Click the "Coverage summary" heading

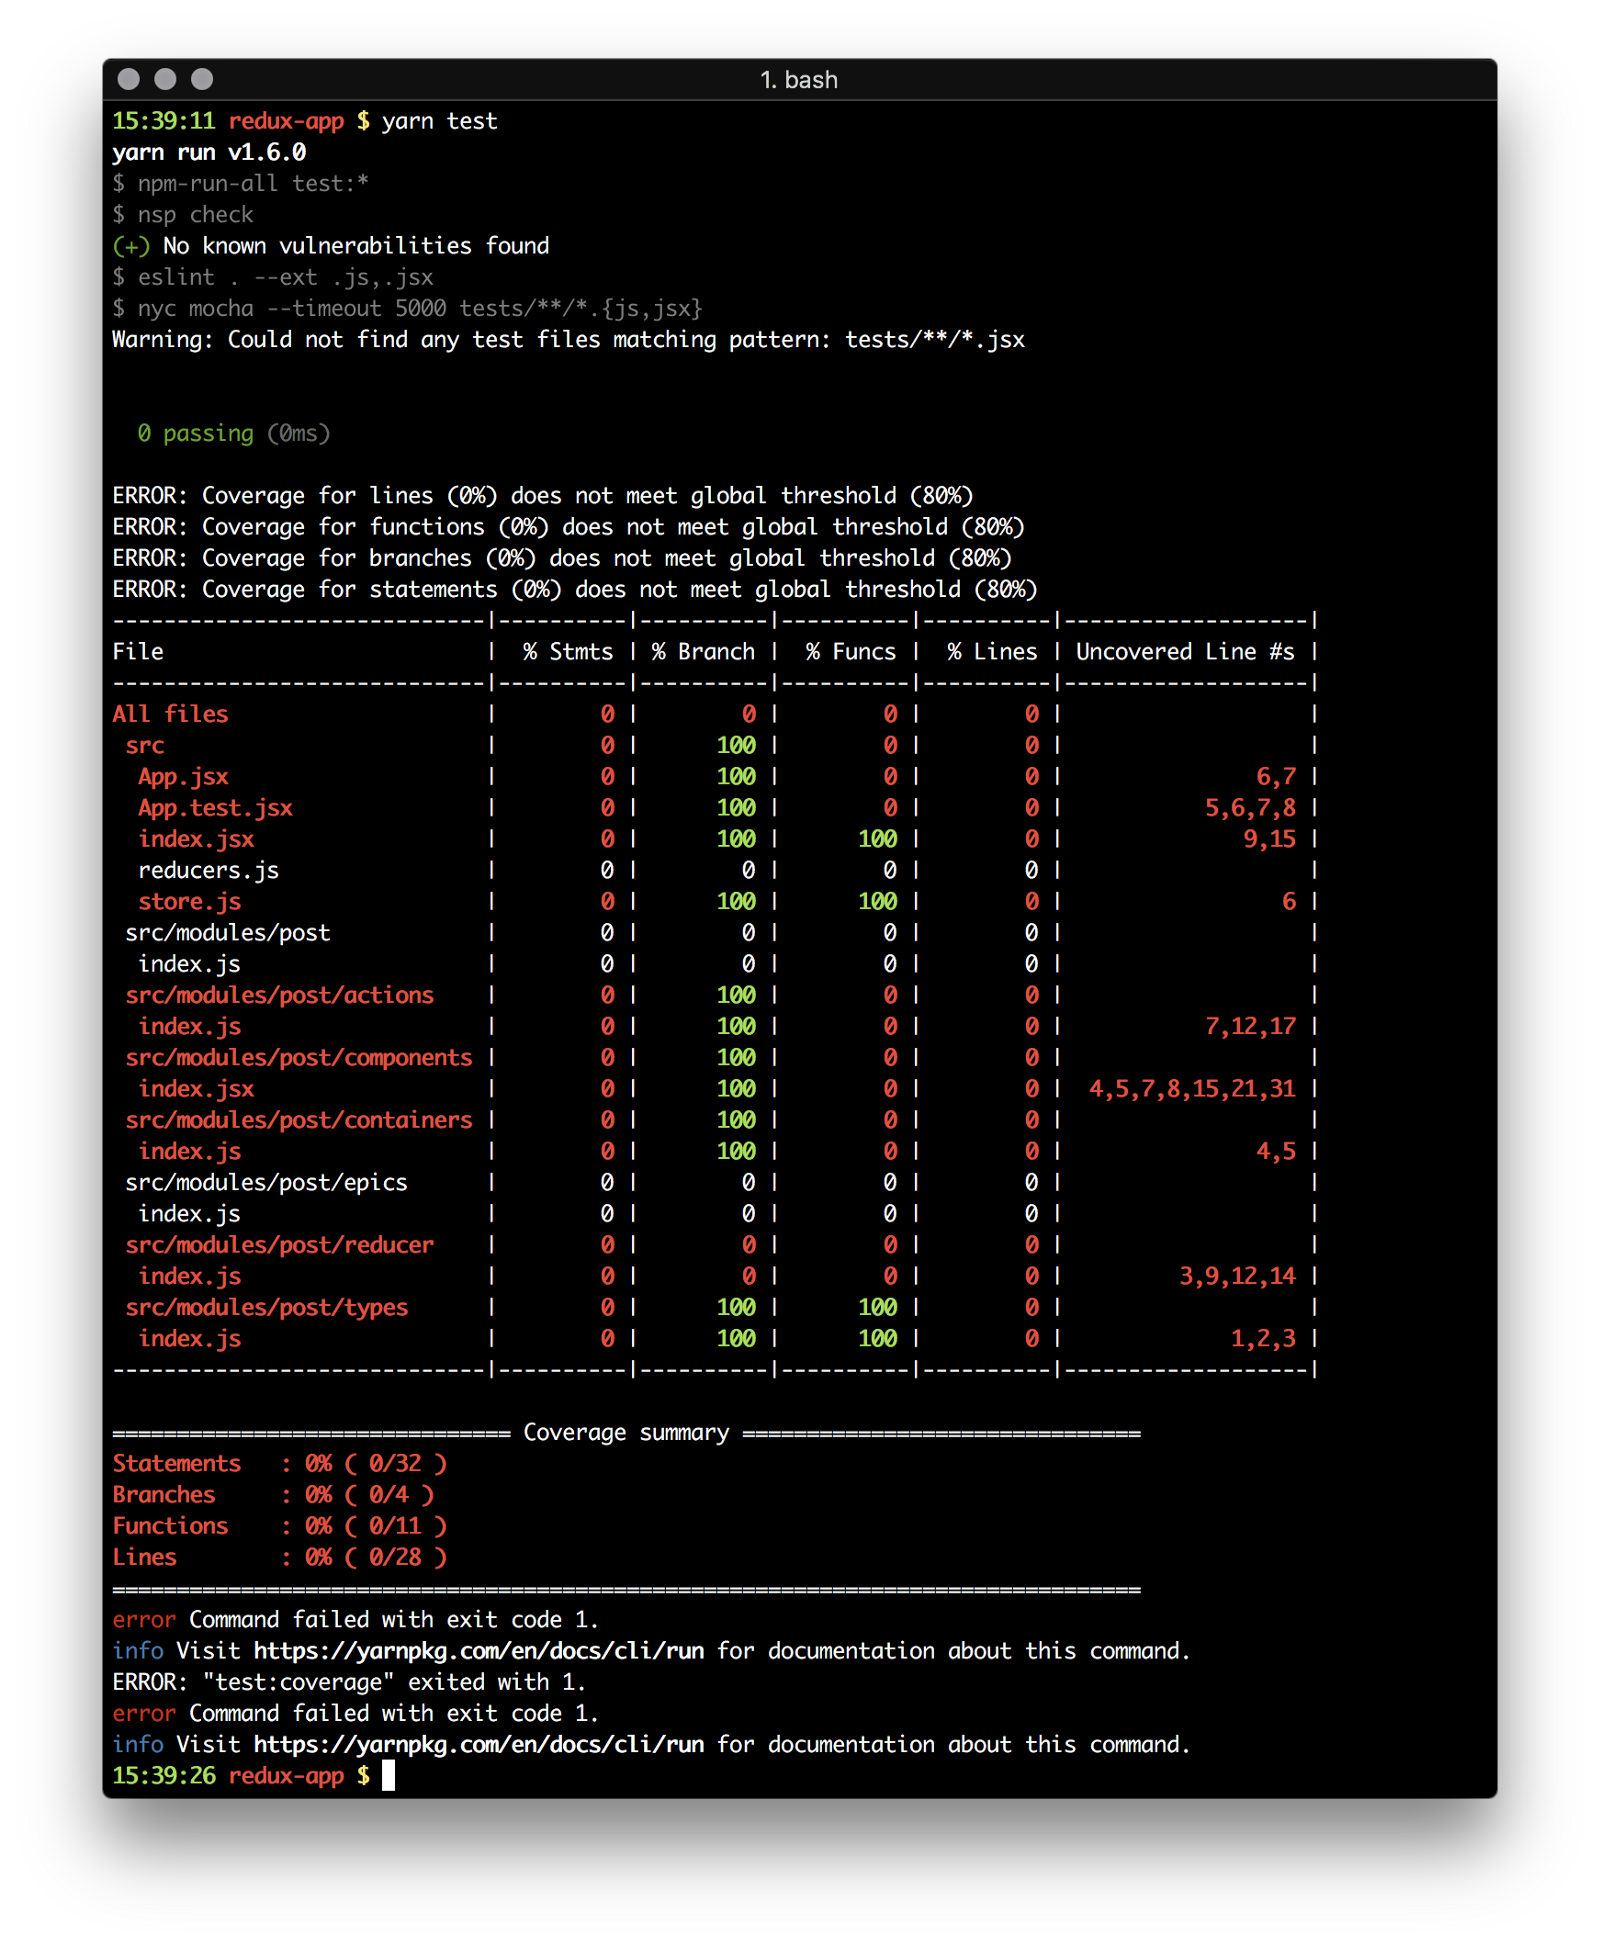click(x=626, y=1433)
